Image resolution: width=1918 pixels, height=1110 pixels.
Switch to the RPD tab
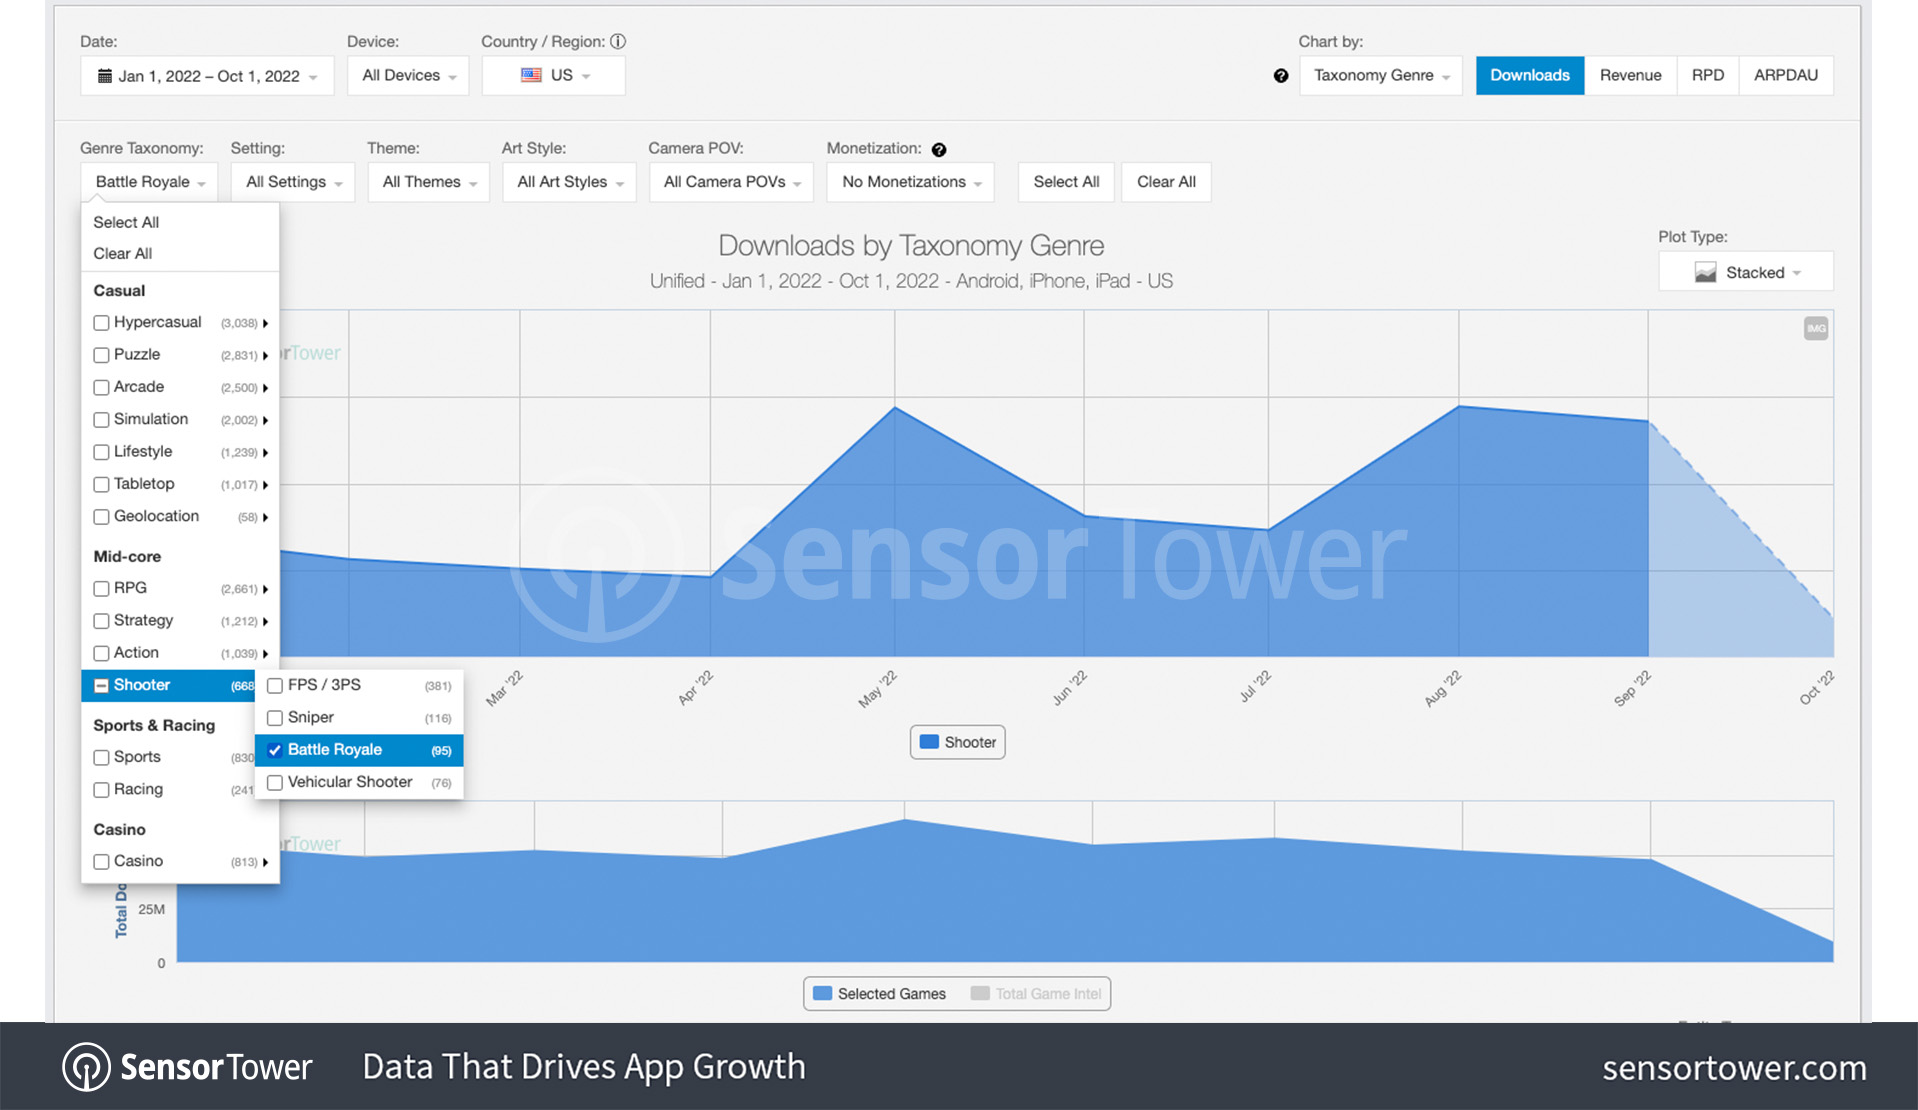pyautogui.click(x=1708, y=76)
